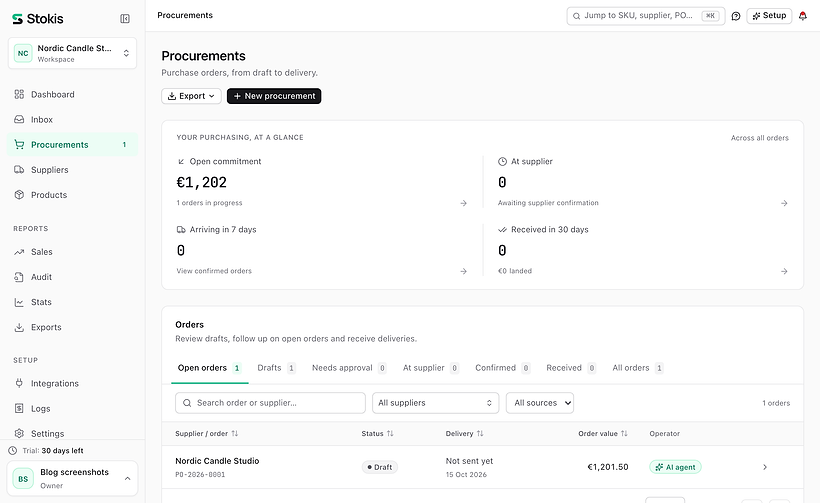Viewport: 820px width, 503px height.
Task: Open the Awaiting supplier confirmation arrow
Action: point(784,203)
